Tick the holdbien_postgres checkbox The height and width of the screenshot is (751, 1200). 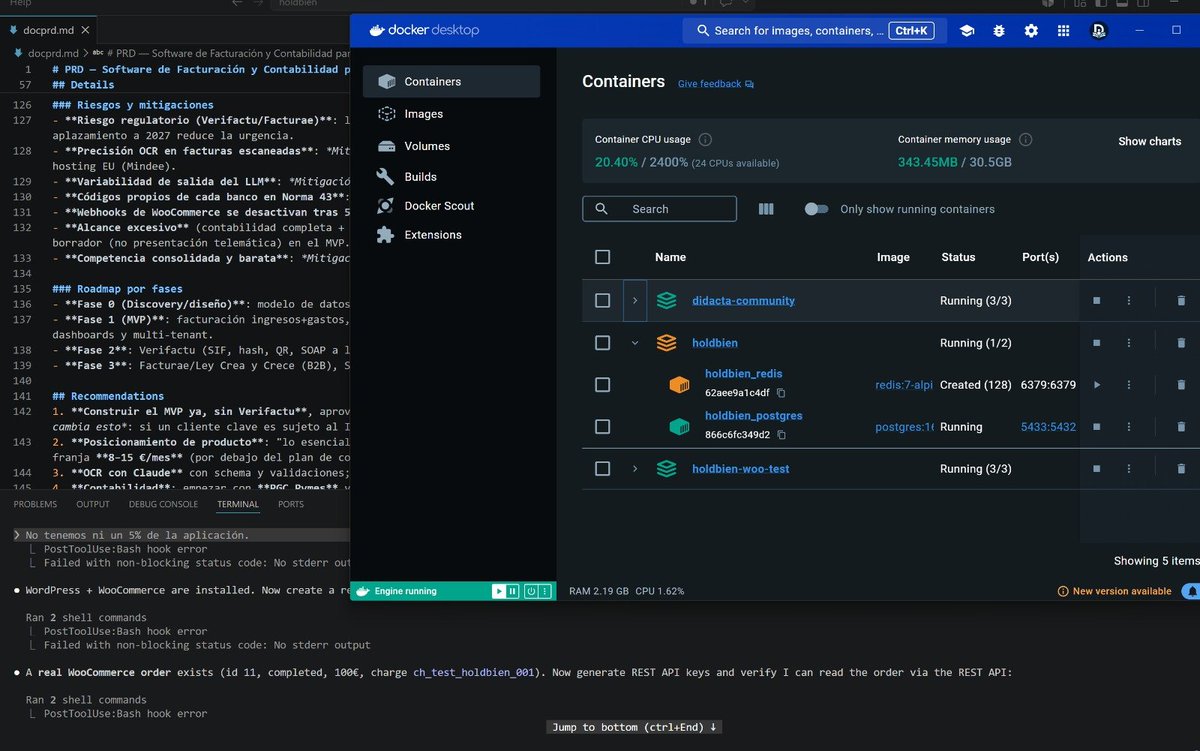(x=602, y=427)
